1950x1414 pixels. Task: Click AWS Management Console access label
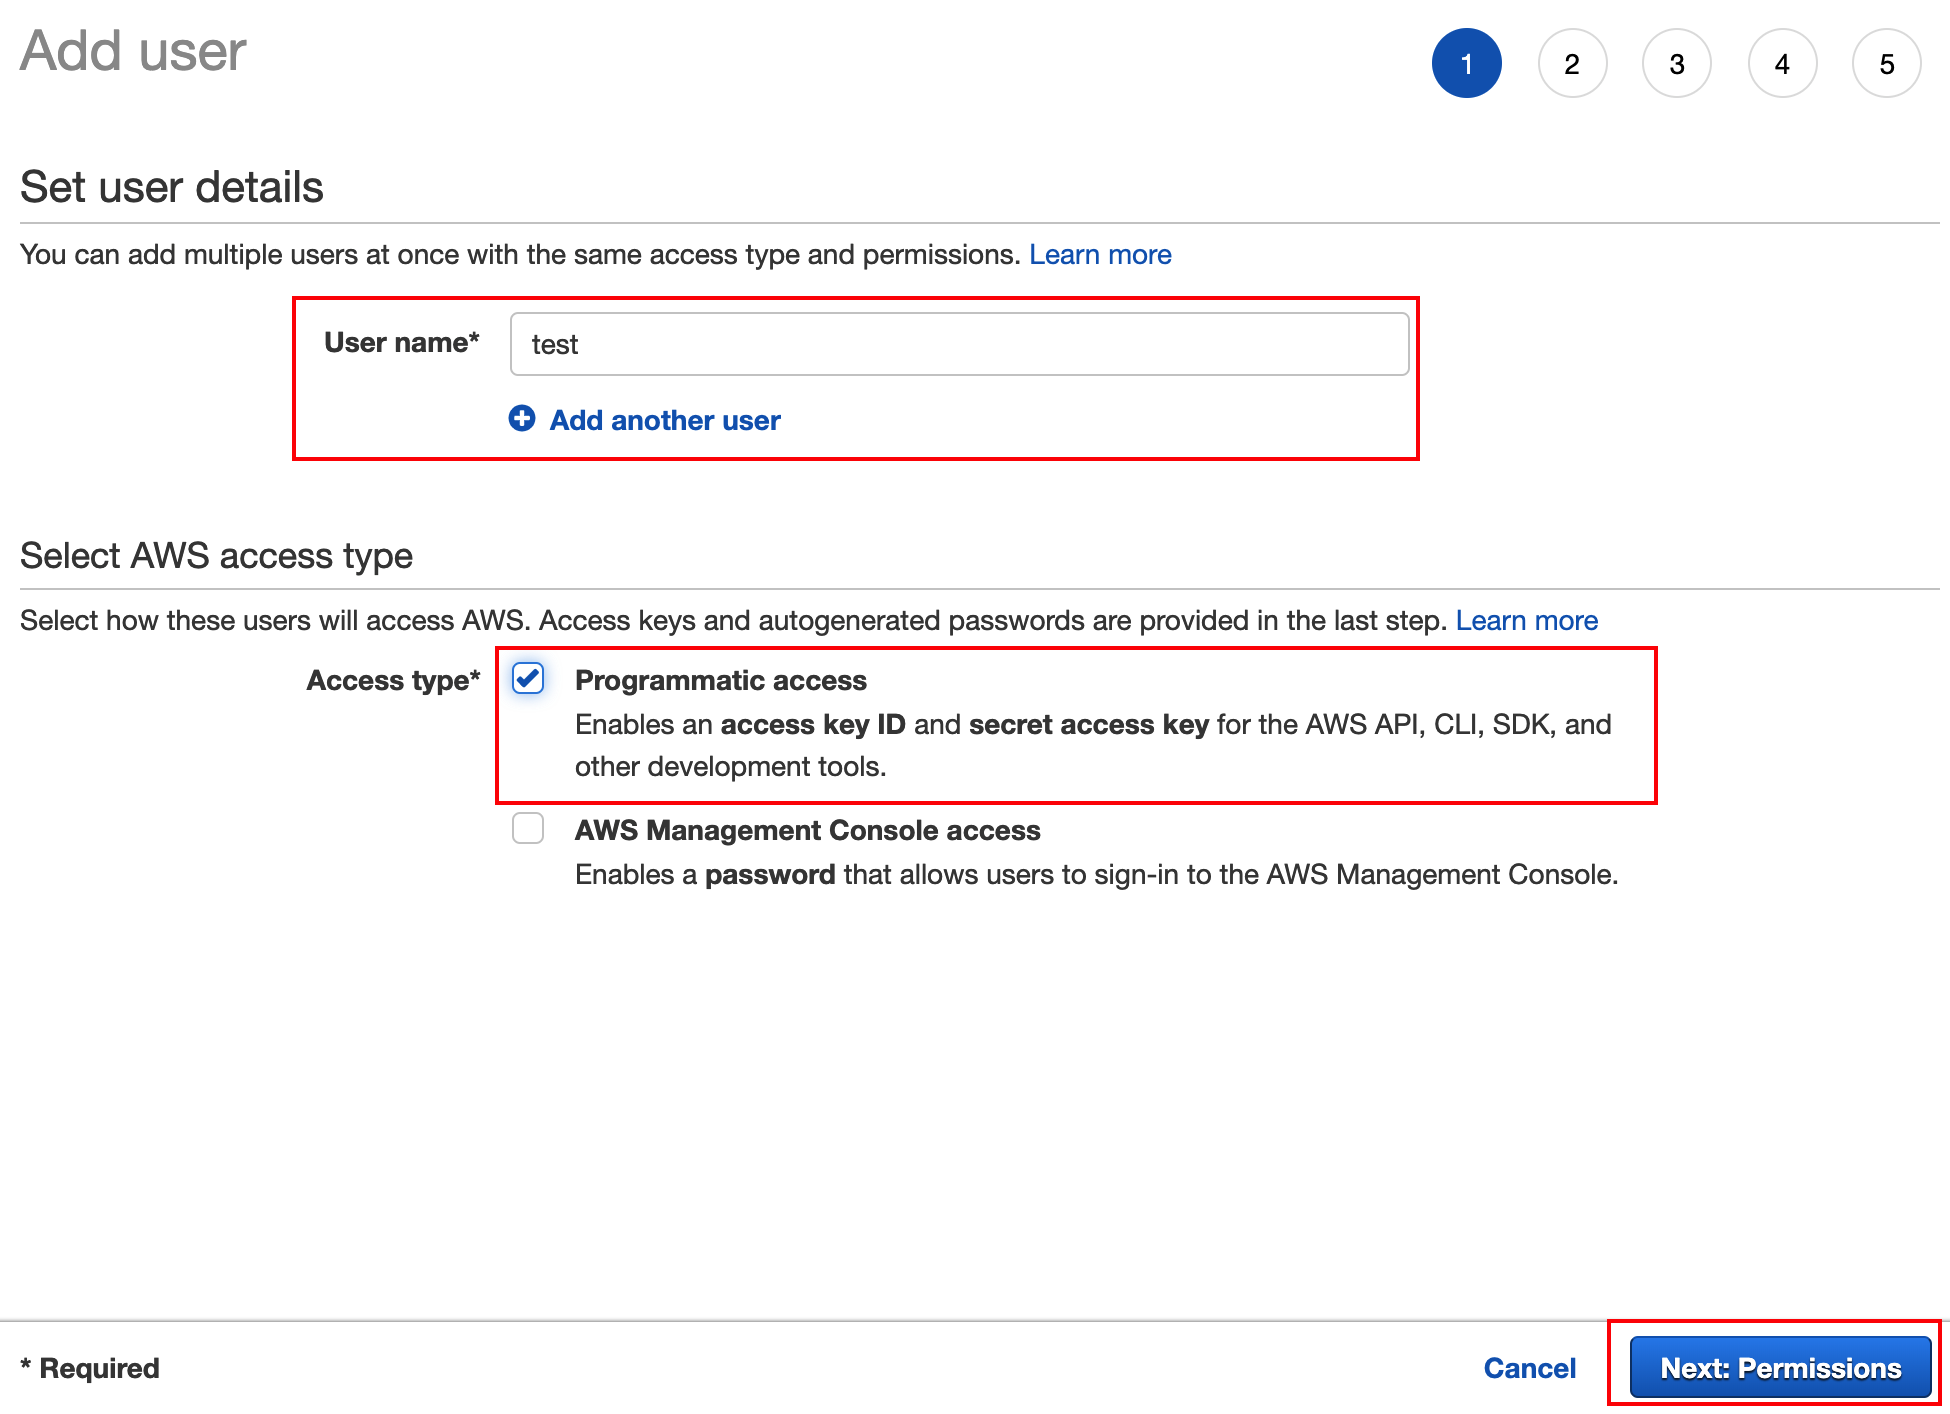(x=807, y=830)
